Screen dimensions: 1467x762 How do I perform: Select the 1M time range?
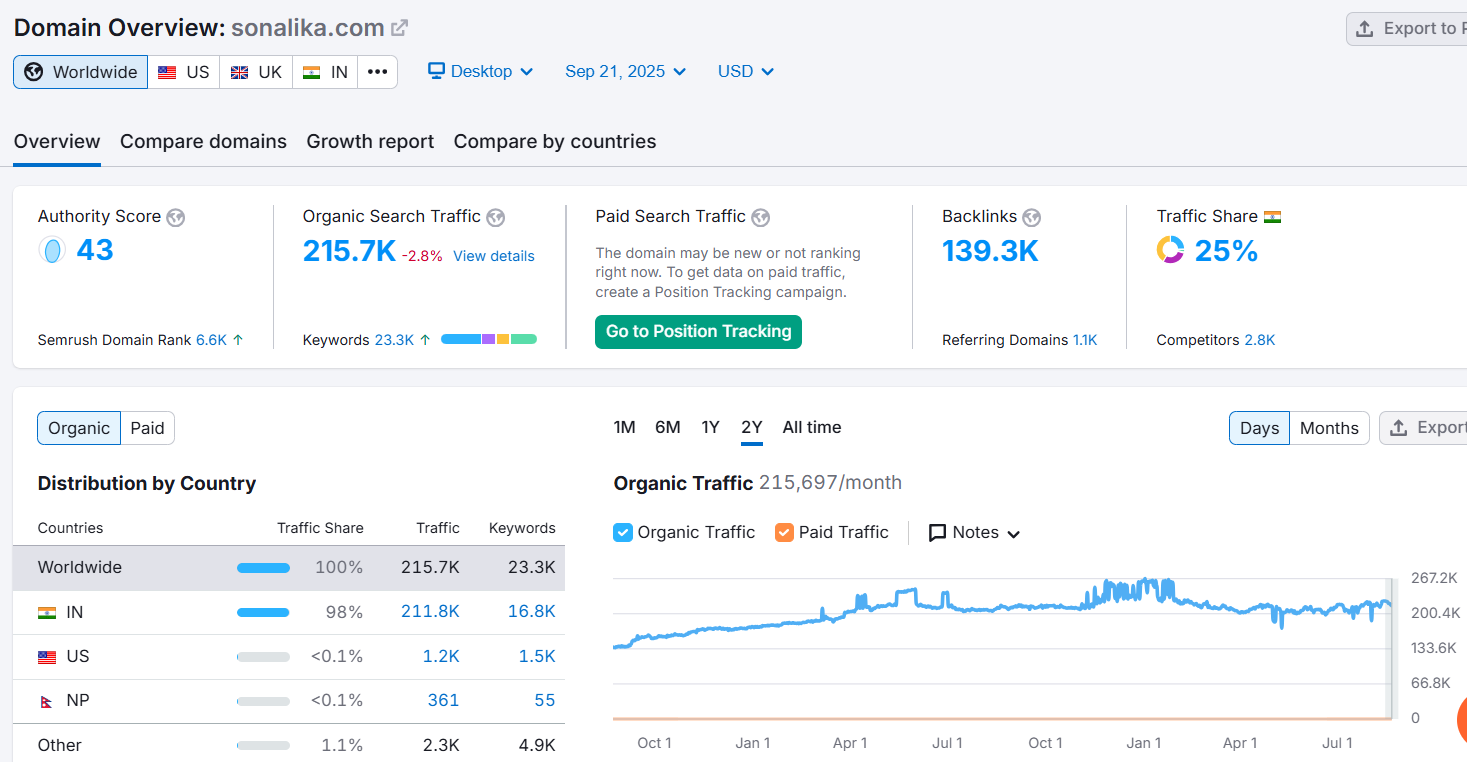[x=625, y=427]
